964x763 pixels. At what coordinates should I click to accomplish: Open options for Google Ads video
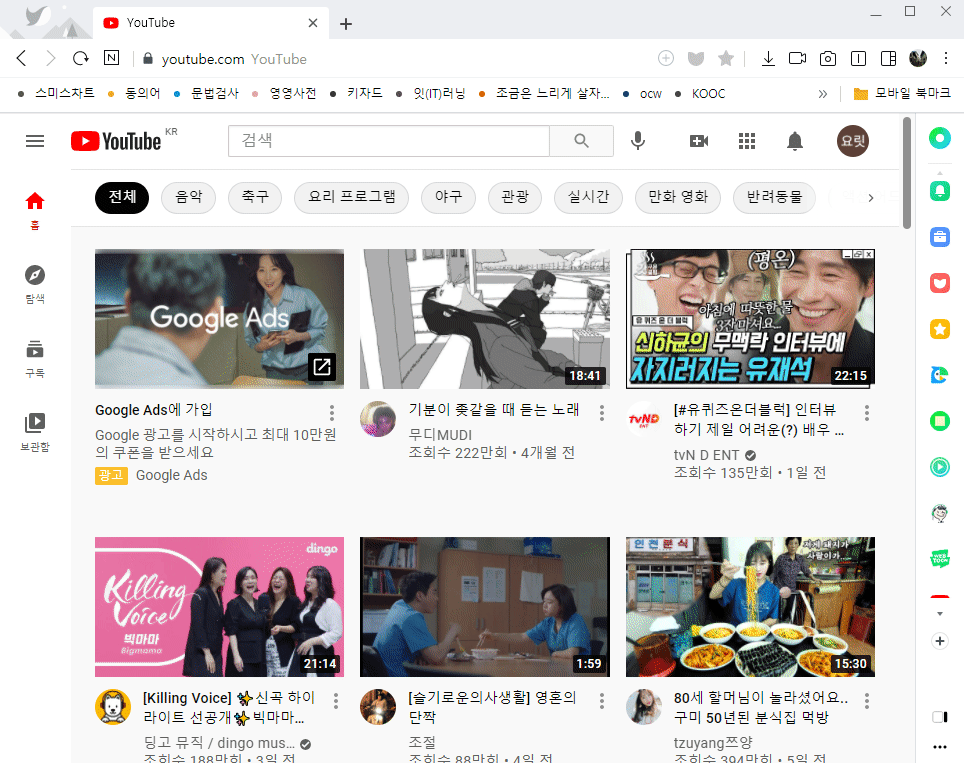331,413
